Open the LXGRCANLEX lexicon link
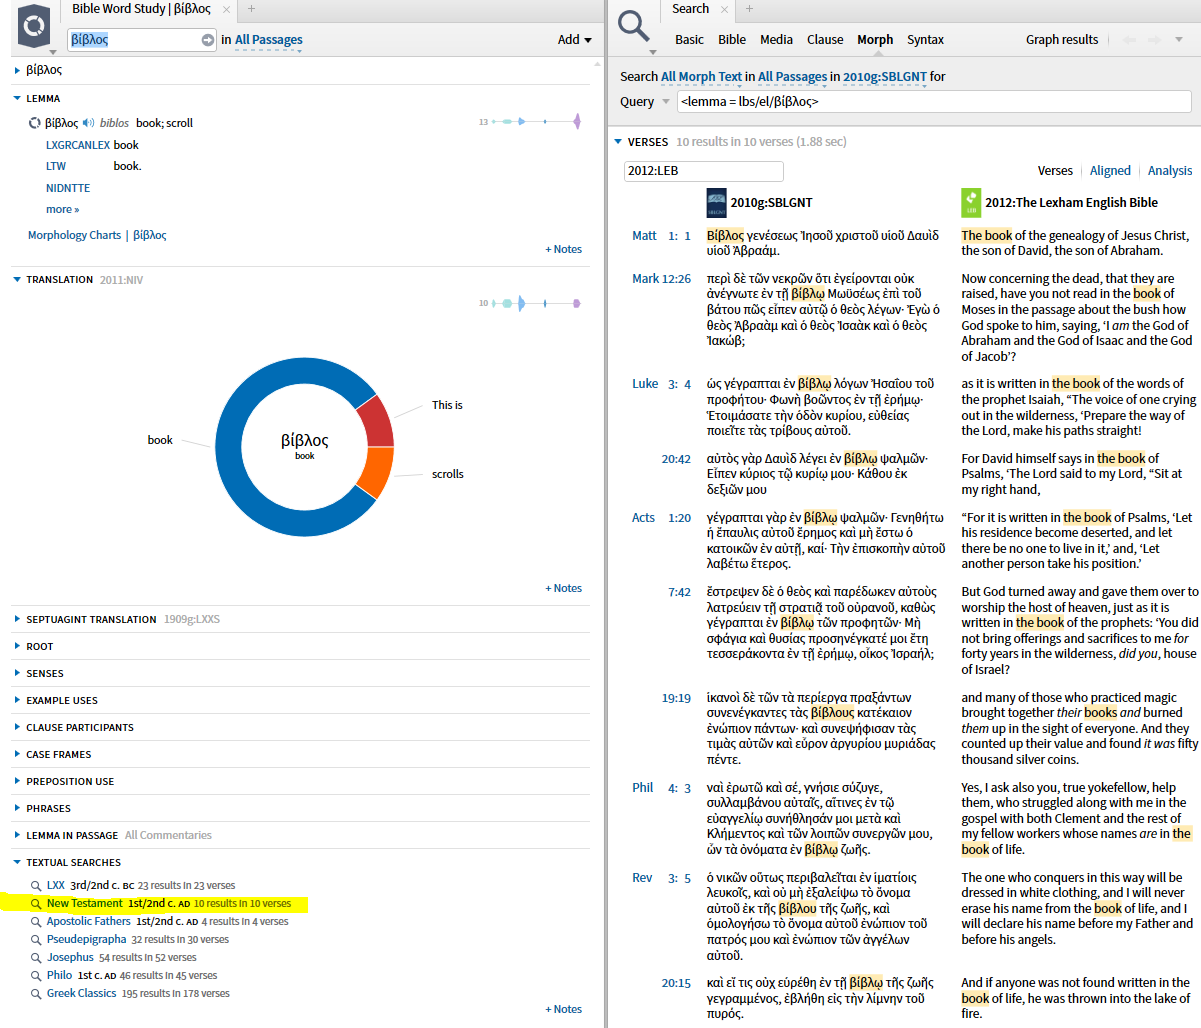This screenshot has height=1028, width=1201. [78, 145]
